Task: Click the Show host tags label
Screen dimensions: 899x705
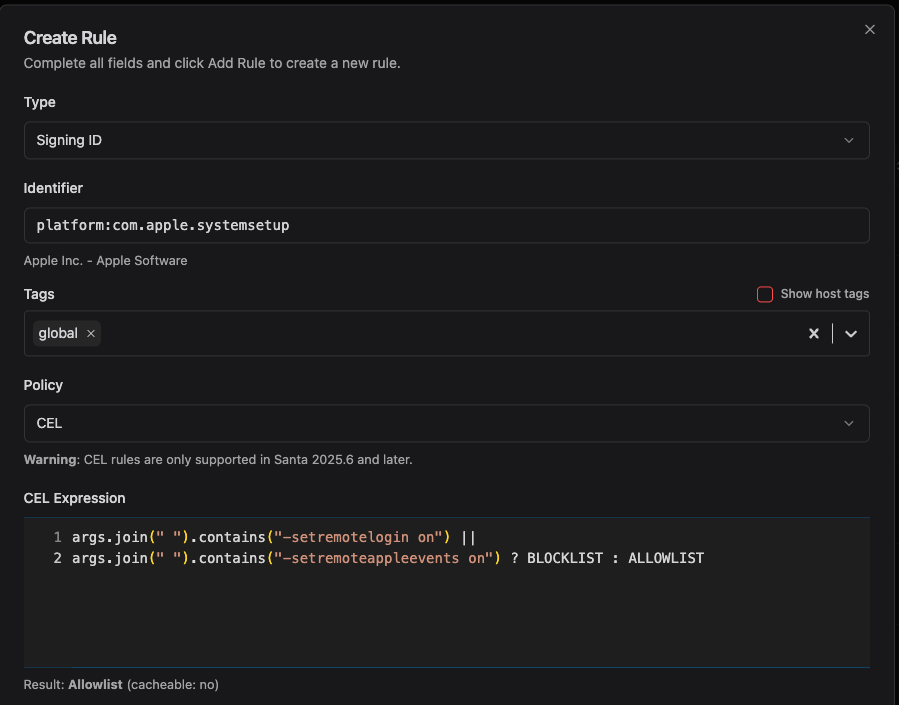Action: pos(824,294)
